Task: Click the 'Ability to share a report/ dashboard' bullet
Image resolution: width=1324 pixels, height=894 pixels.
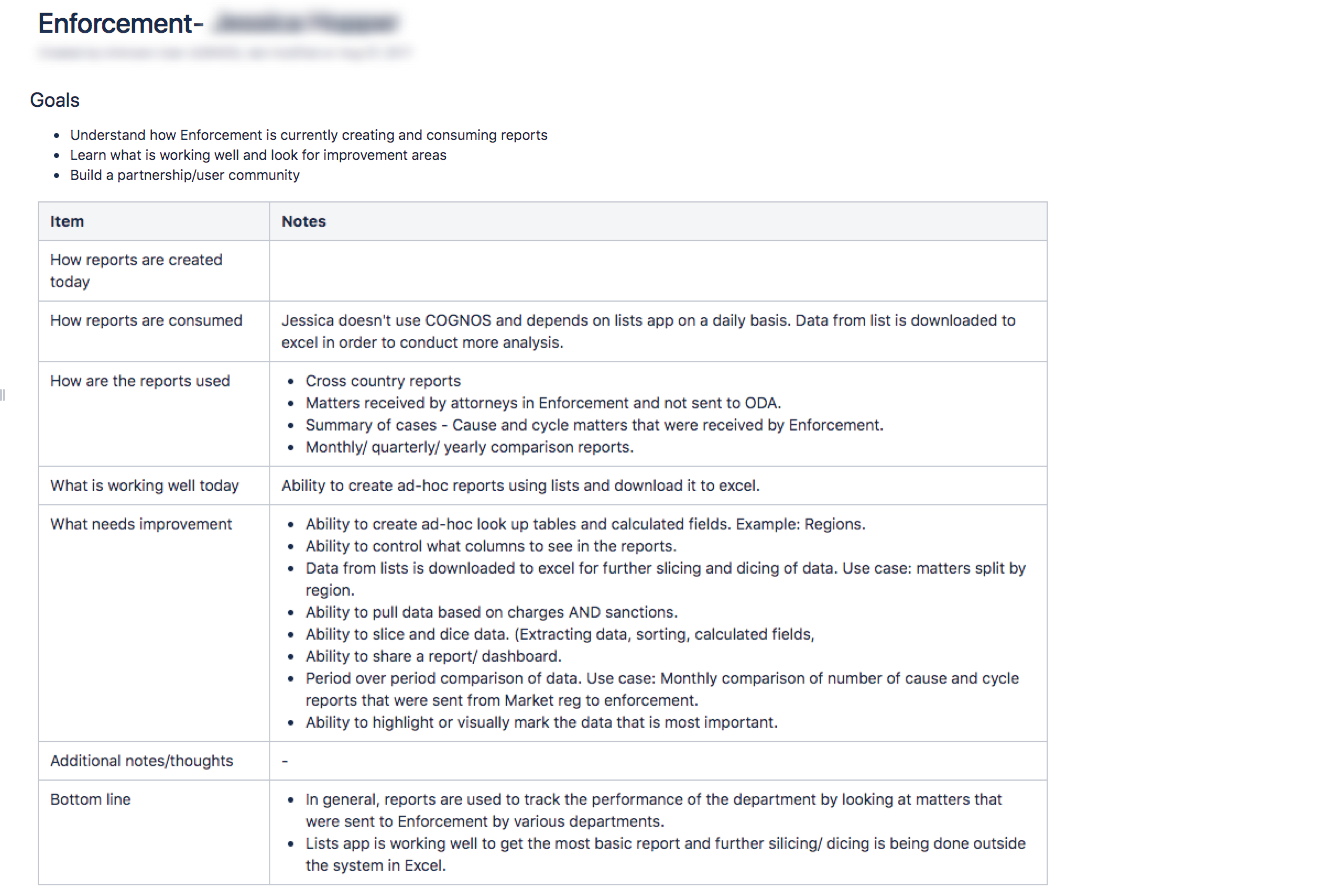Action: click(x=433, y=656)
